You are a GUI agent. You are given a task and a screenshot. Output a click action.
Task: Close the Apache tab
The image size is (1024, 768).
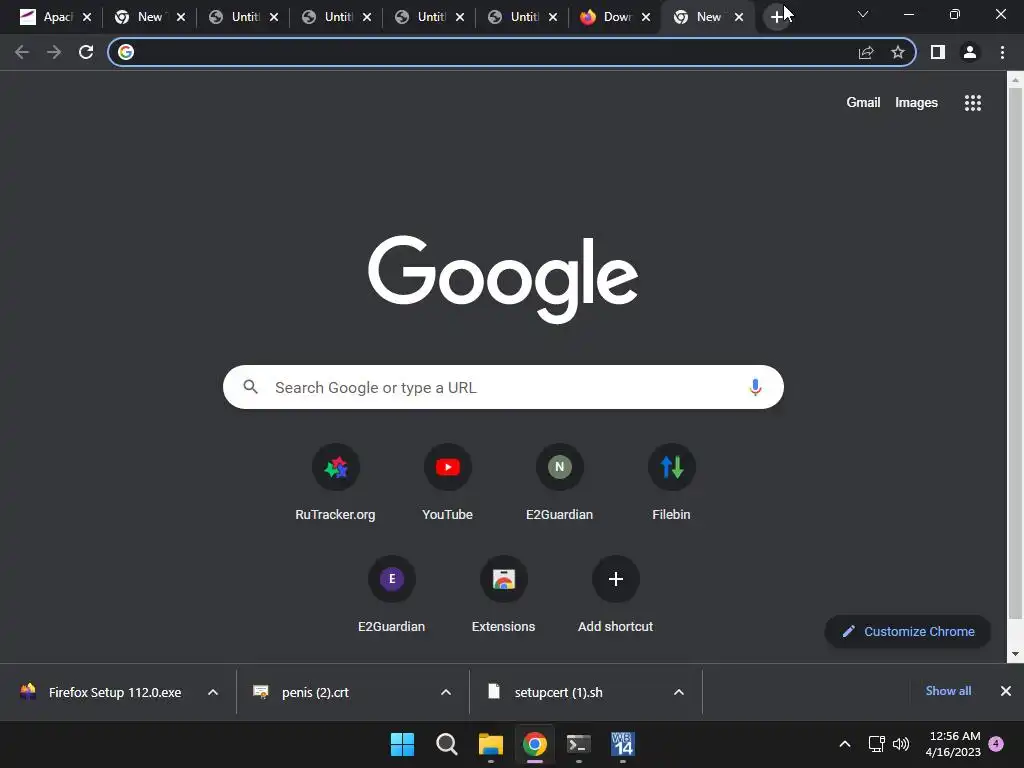[87, 18]
